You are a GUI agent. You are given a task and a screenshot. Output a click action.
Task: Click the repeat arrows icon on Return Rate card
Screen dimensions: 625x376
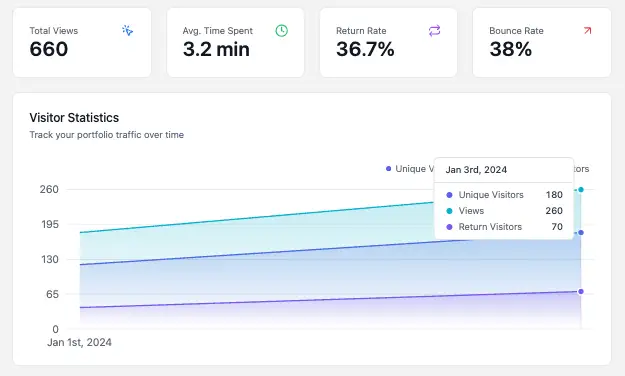click(x=434, y=31)
